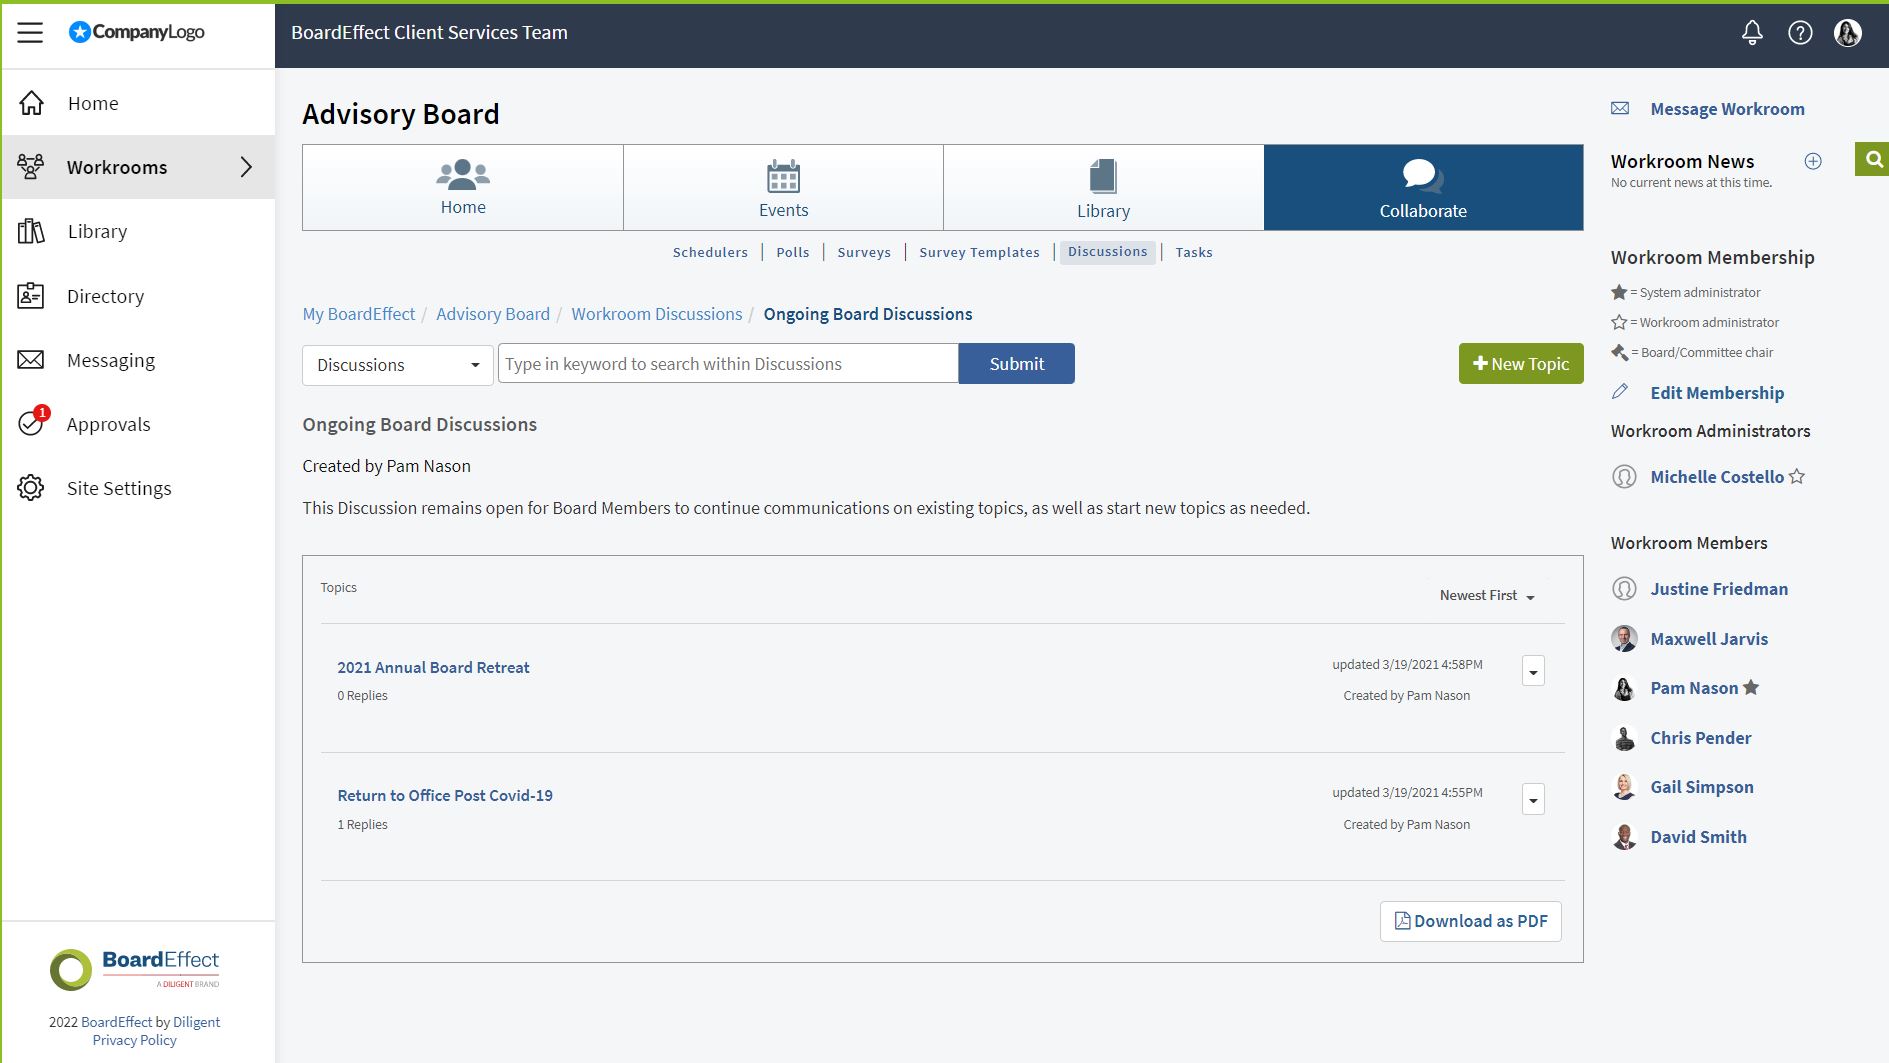Open the Polls section under Collaborate
The image size is (1889, 1063).
792,252
